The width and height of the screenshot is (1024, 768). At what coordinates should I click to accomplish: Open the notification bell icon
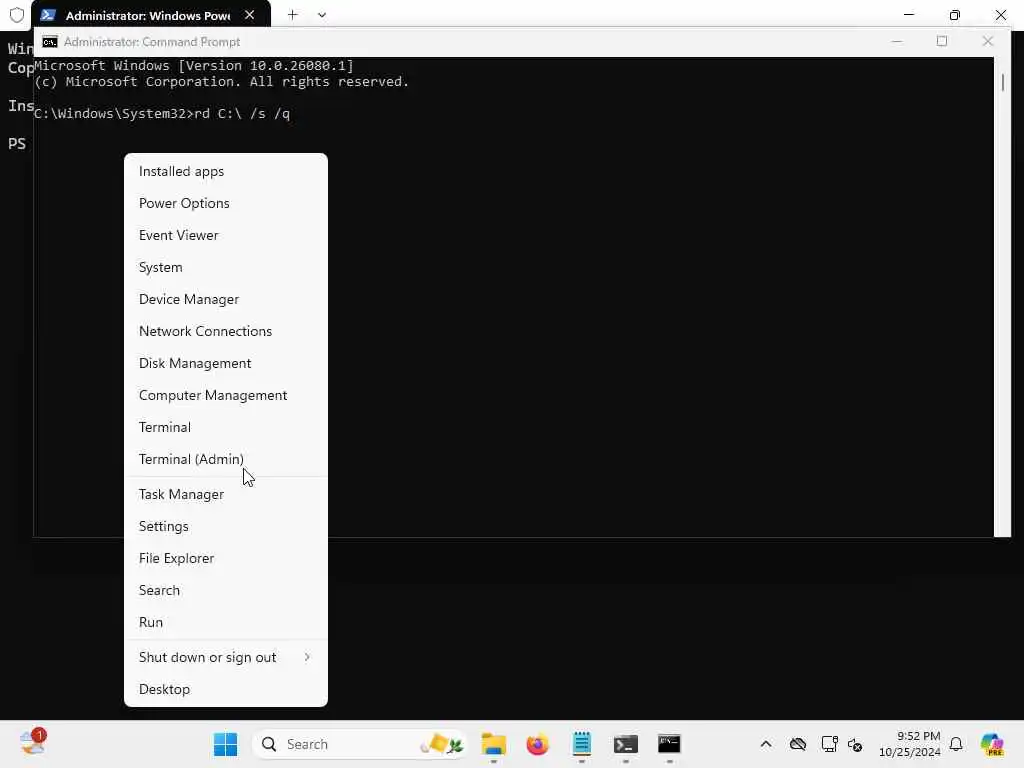pyautogui.click(x=956, y=744)
